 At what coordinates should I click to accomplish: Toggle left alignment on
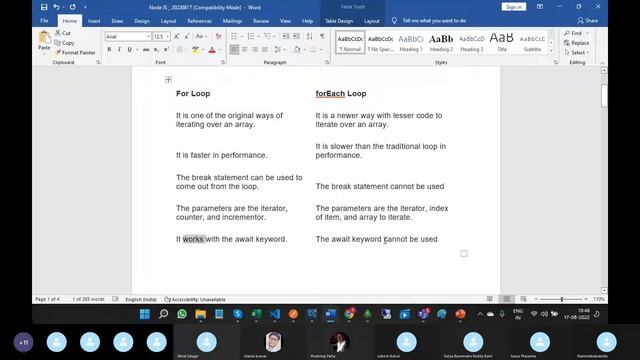[234, 49]
